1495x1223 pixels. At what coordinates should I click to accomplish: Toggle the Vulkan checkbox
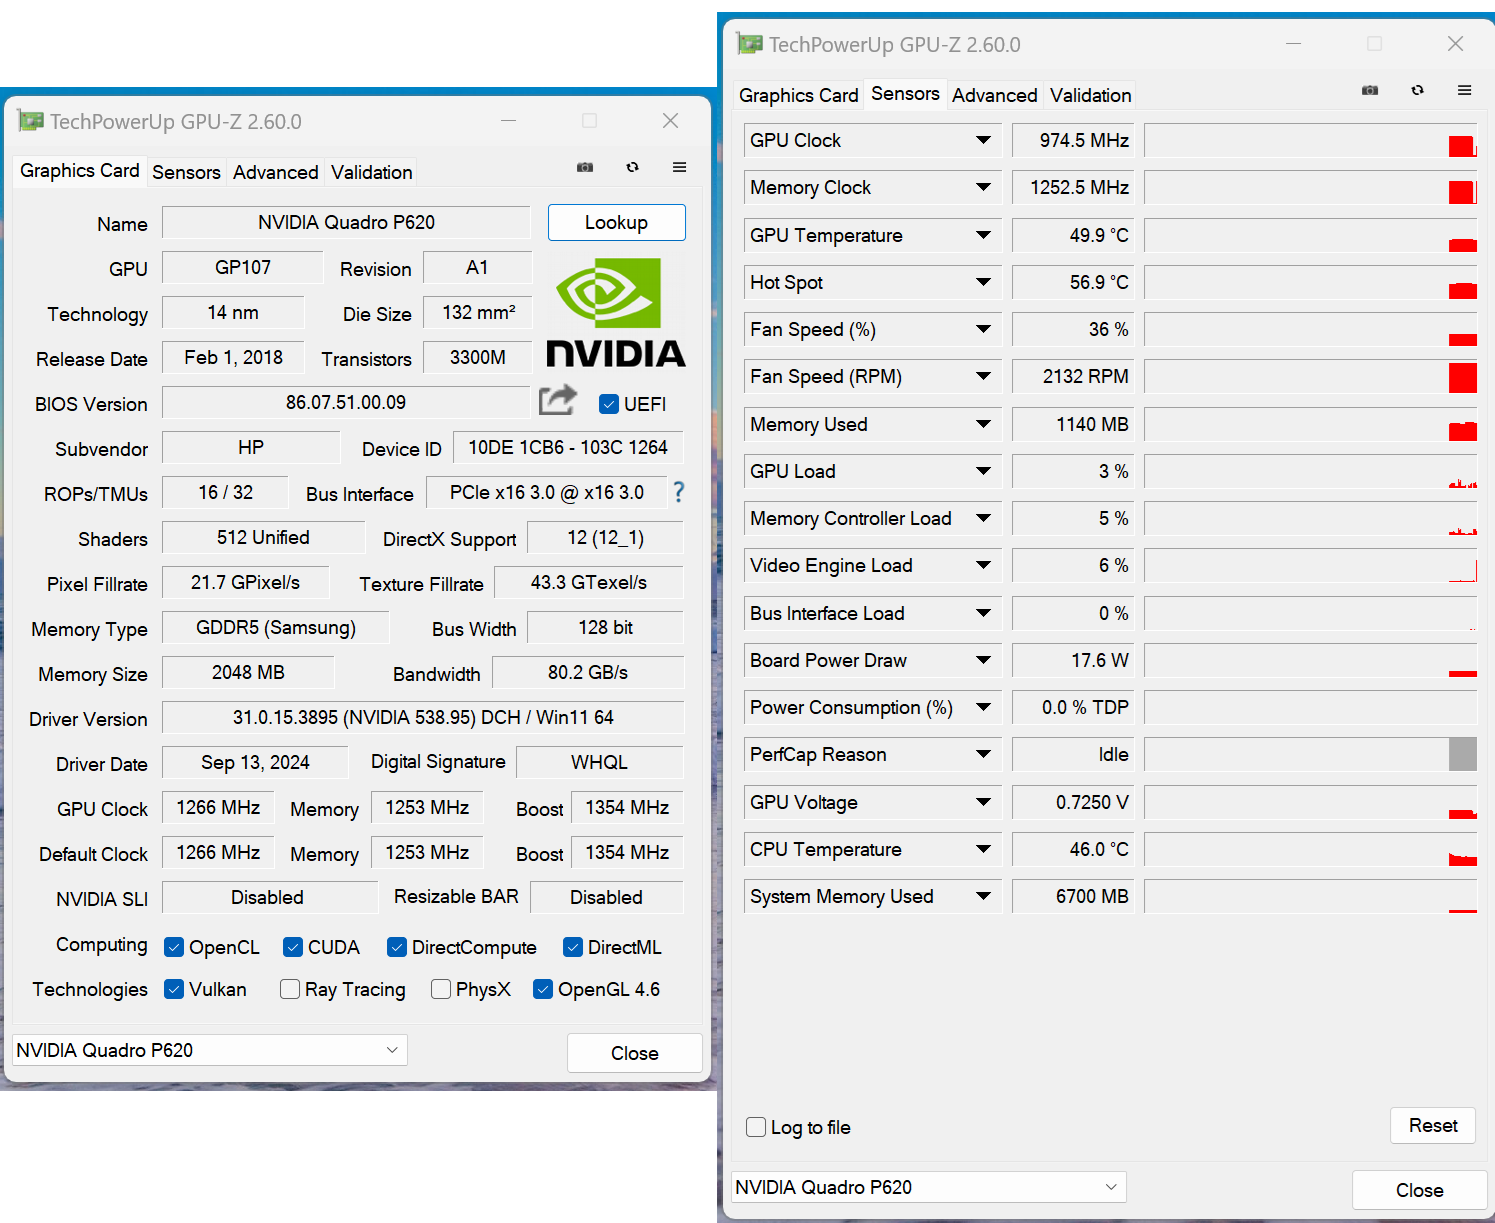coord(174,989)
